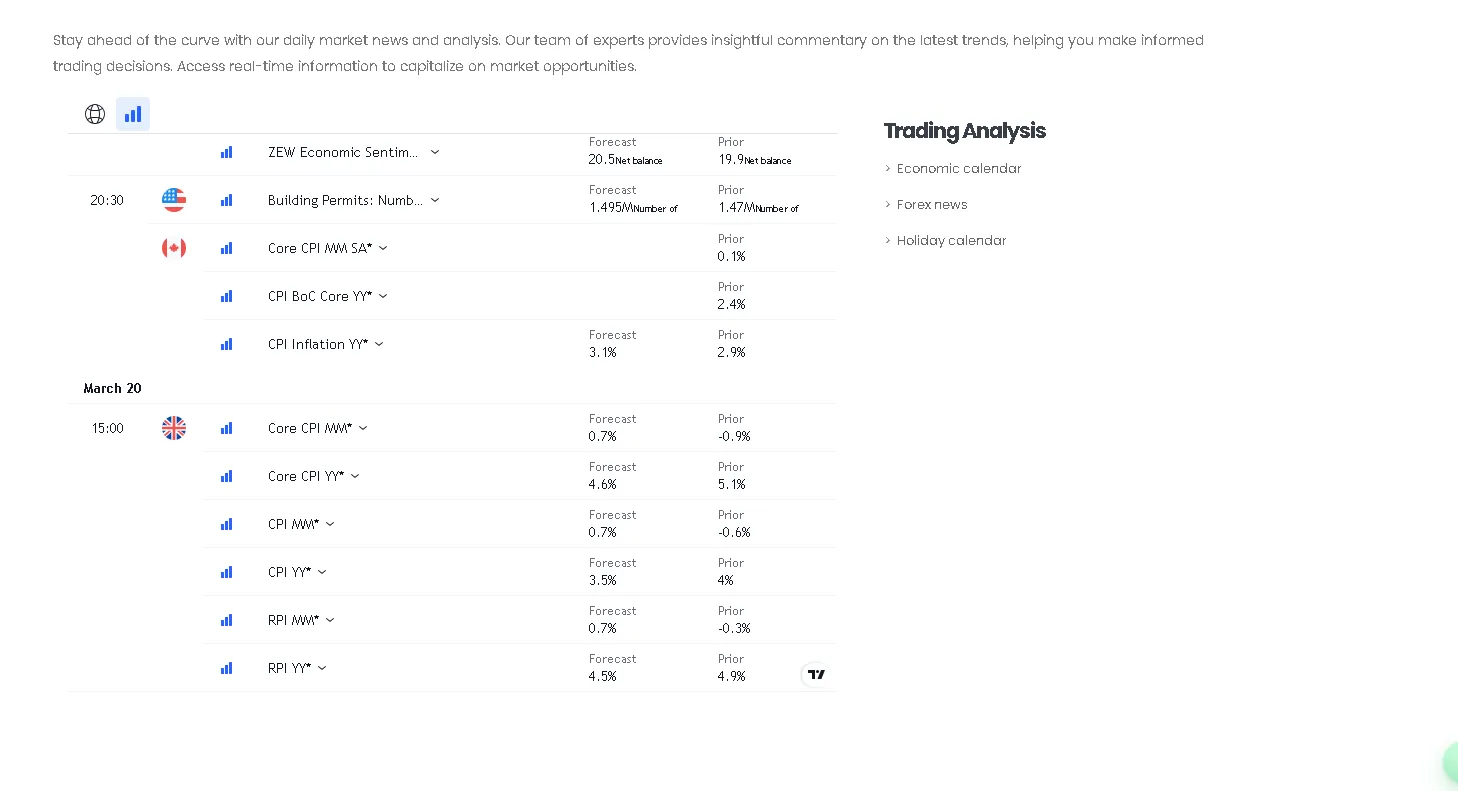The width and height of the screenshot is (1458, 791).
Task: Click importance icon beside CPI Inflation YY
Action: click(x=227, y=344)
